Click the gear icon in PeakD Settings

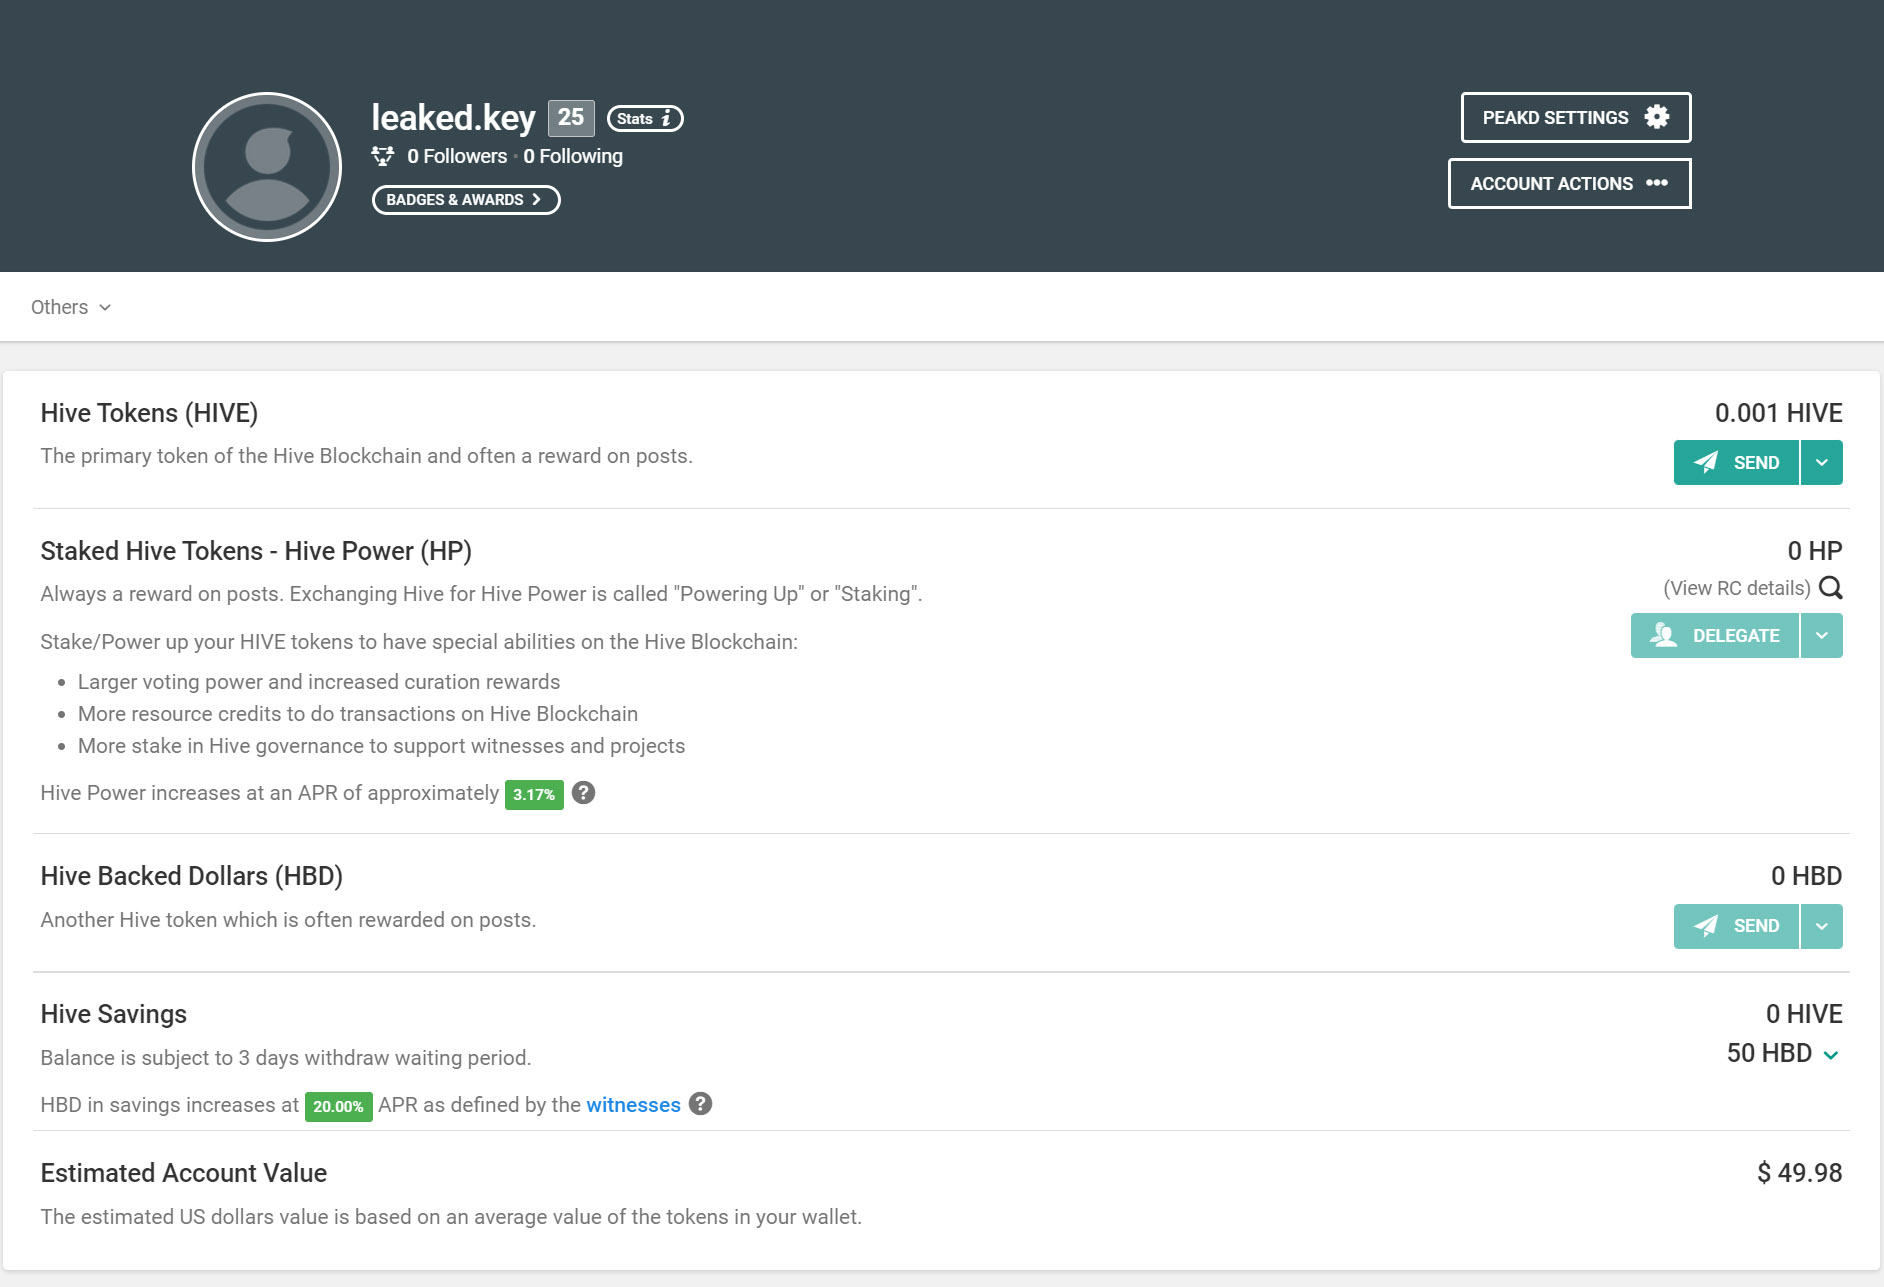pyautogui.click(x=1657, y=117)
